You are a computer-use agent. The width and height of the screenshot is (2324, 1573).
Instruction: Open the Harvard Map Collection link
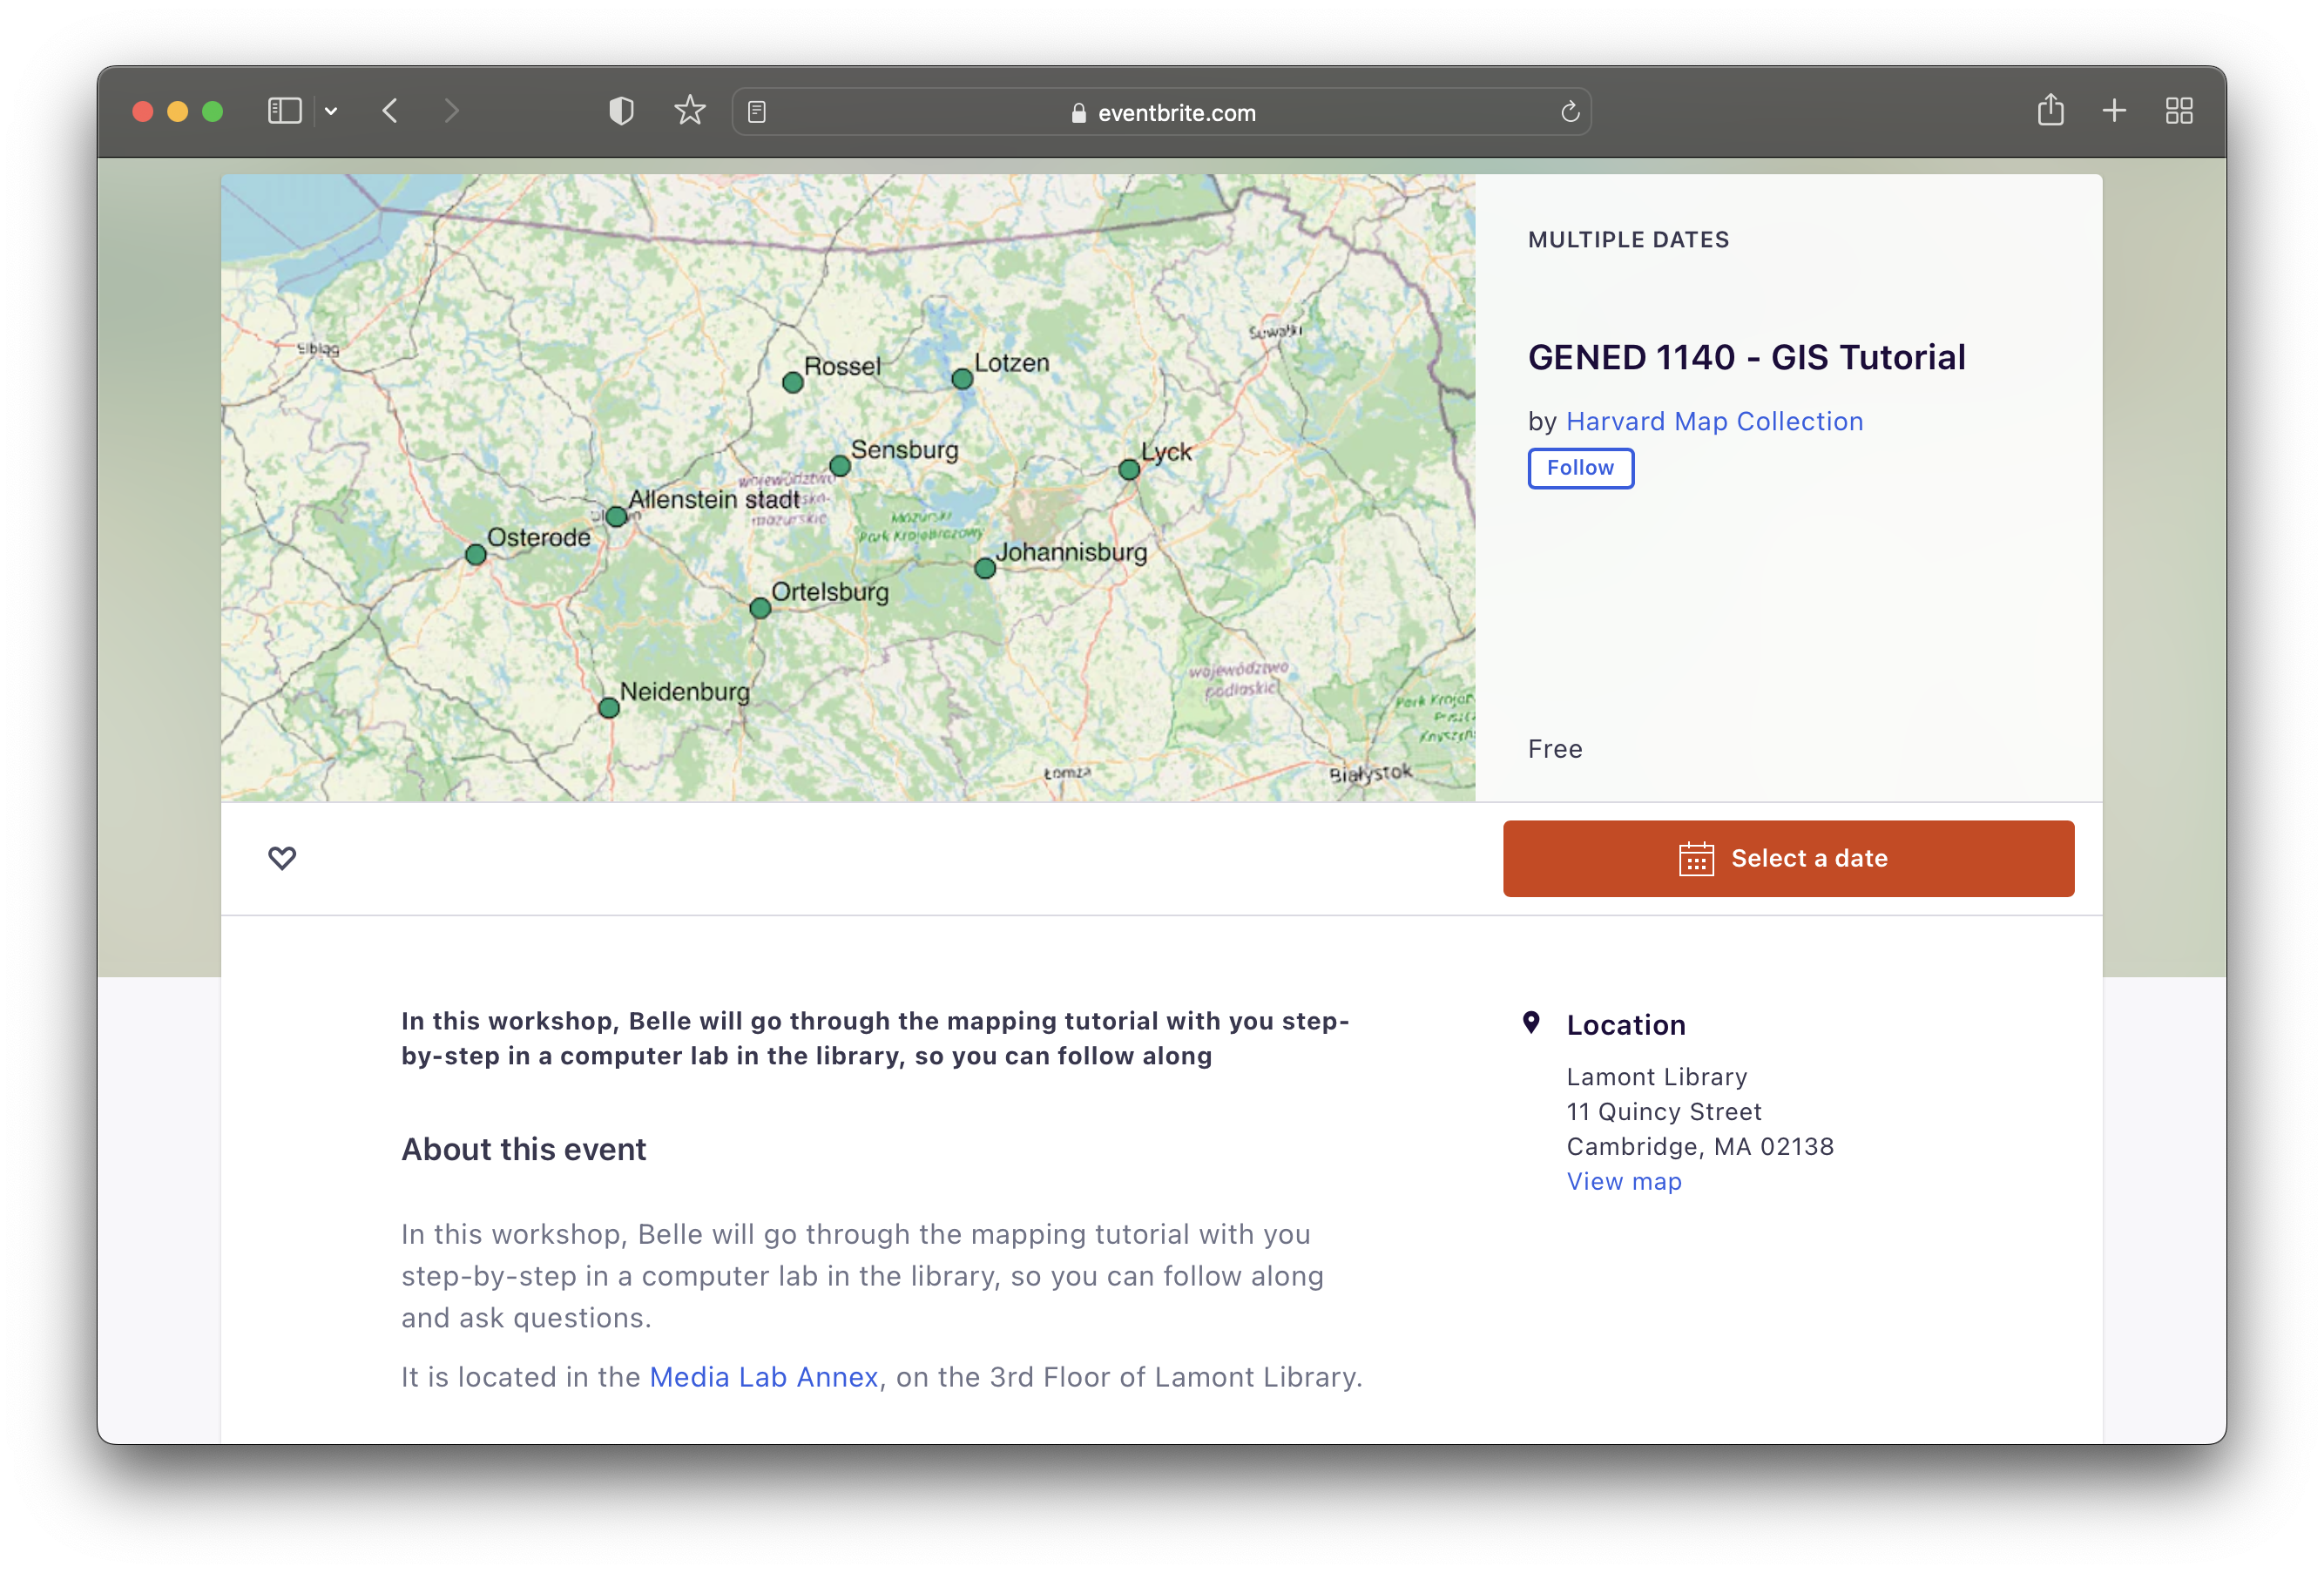[1714, 422]
